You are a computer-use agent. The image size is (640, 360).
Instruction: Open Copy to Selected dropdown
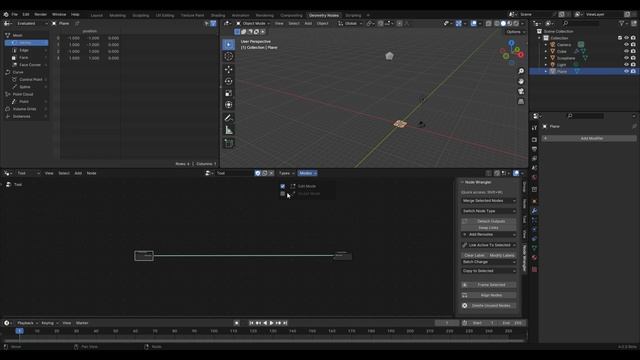point(489,271)
